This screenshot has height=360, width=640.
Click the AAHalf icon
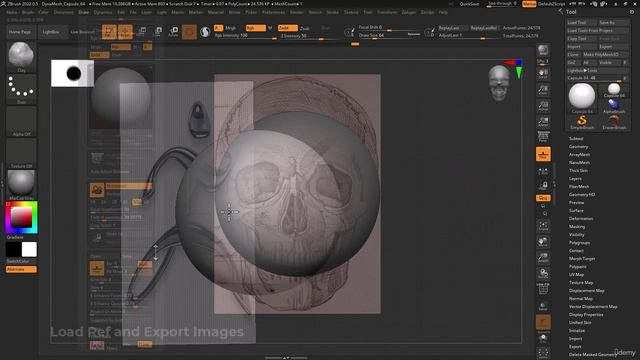click(543, 122)
